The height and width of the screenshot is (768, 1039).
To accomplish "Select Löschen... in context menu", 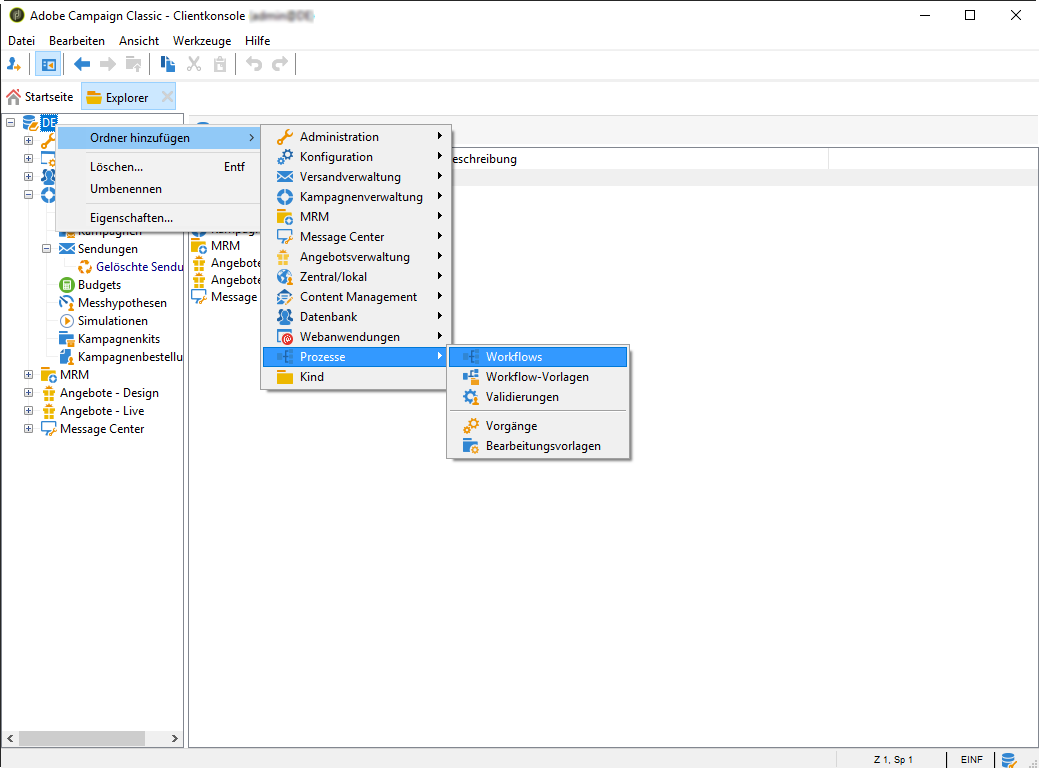I will pos(158,167).
